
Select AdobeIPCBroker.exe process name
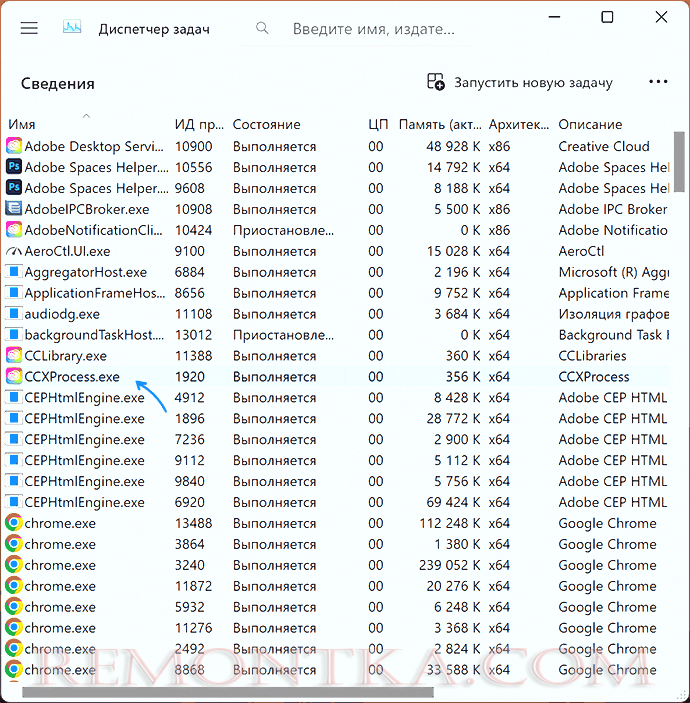87,209
